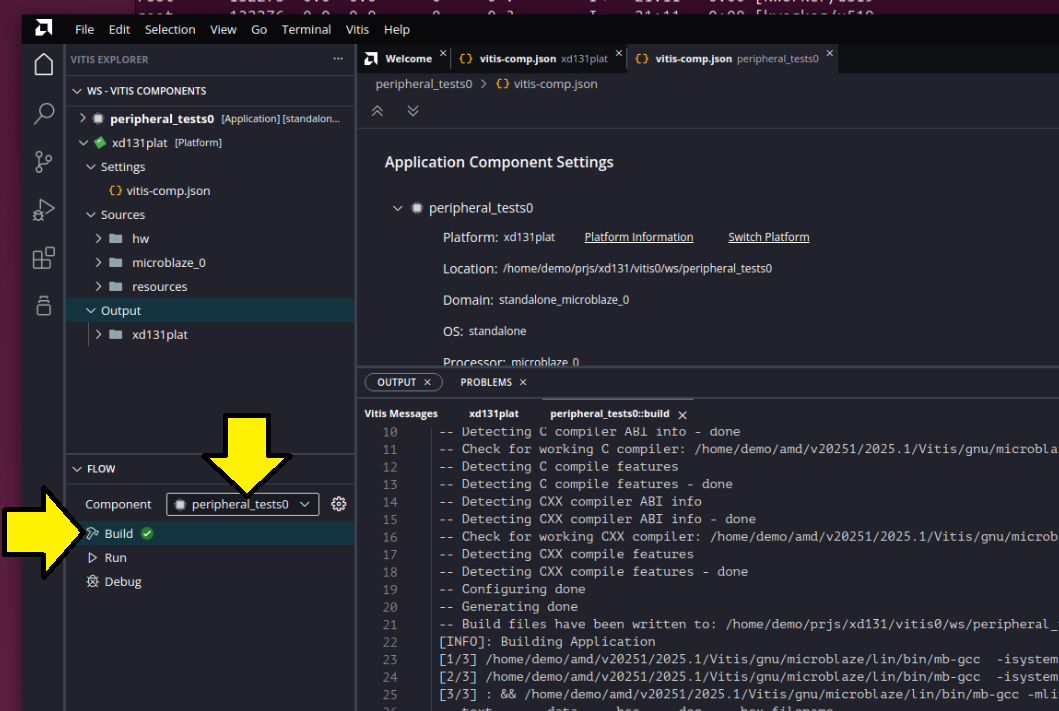Open the Extensions view

43,259
